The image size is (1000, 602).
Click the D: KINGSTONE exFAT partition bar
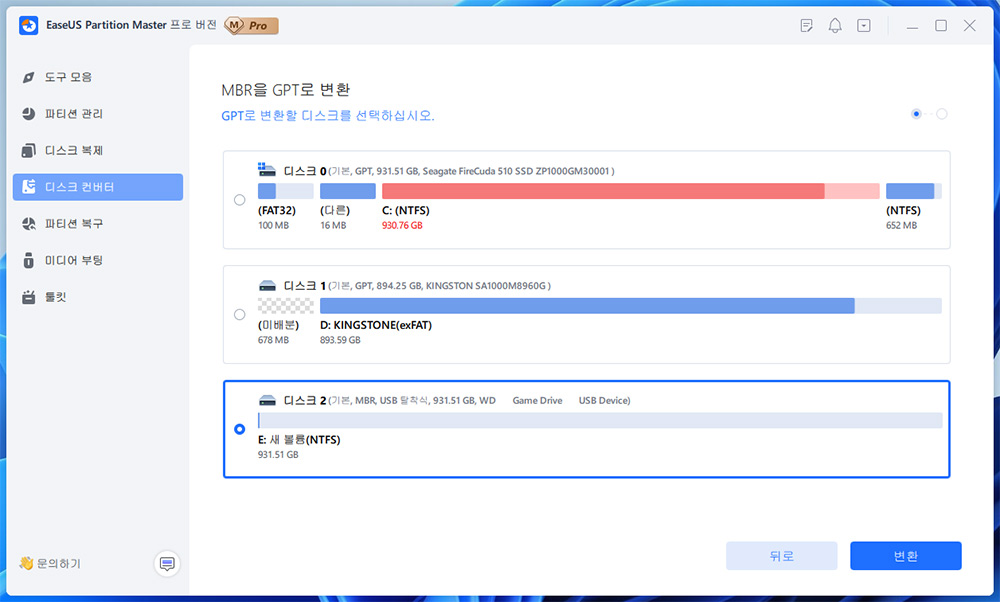(x=631, y=305)
